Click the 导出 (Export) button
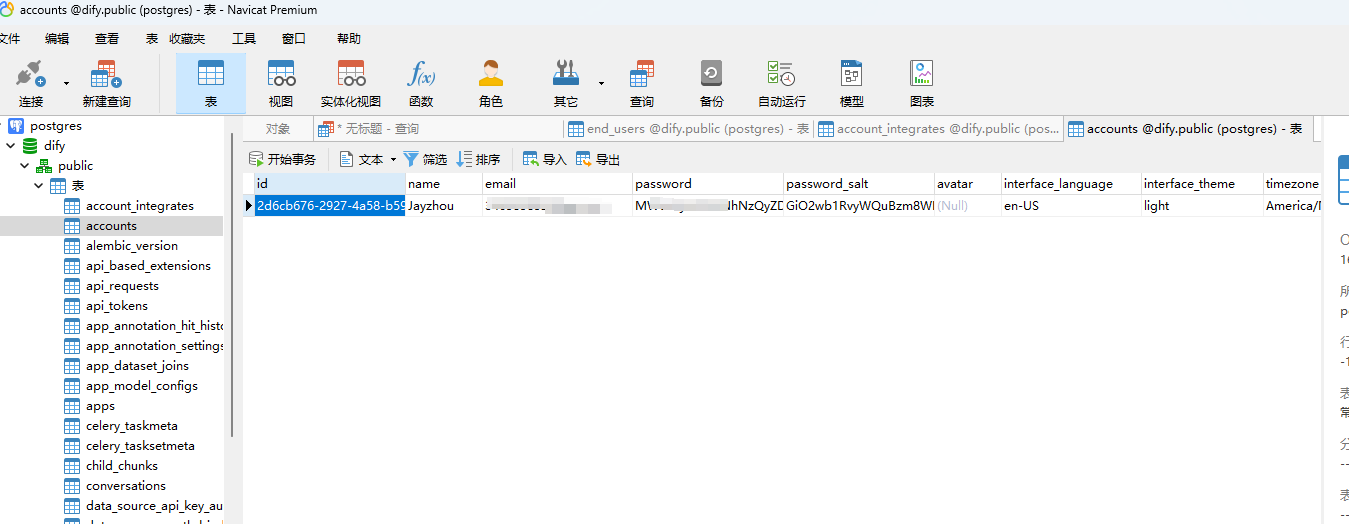 pyautogui.click(x=598, y=159)
